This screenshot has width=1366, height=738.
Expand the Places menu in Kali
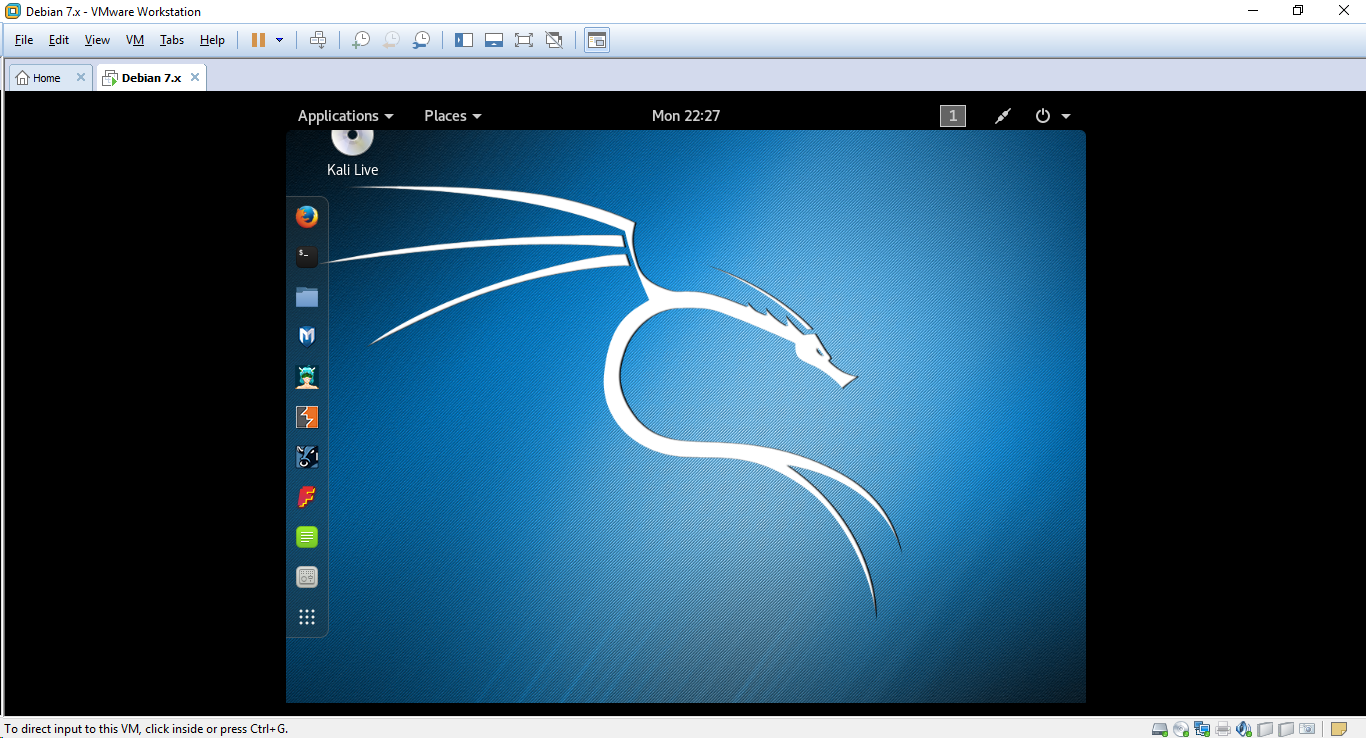click(453, 116)
